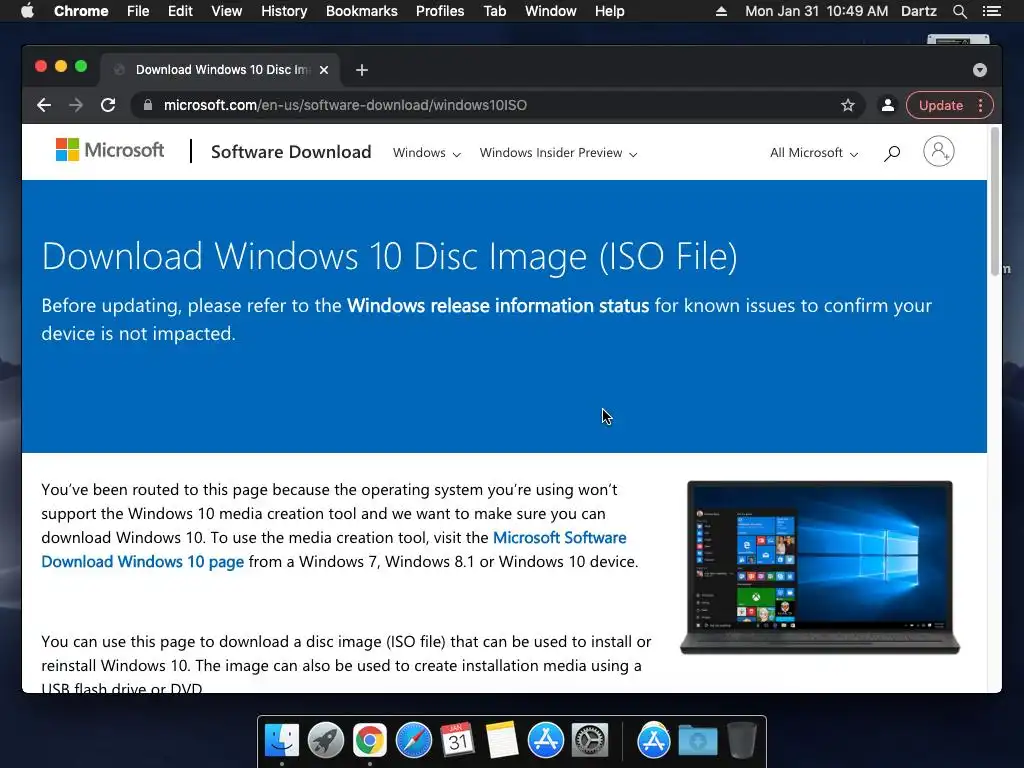Click the Microsoft logo
The width and height of the screenshot is (1024, 768).
click(x=110, y=150)
